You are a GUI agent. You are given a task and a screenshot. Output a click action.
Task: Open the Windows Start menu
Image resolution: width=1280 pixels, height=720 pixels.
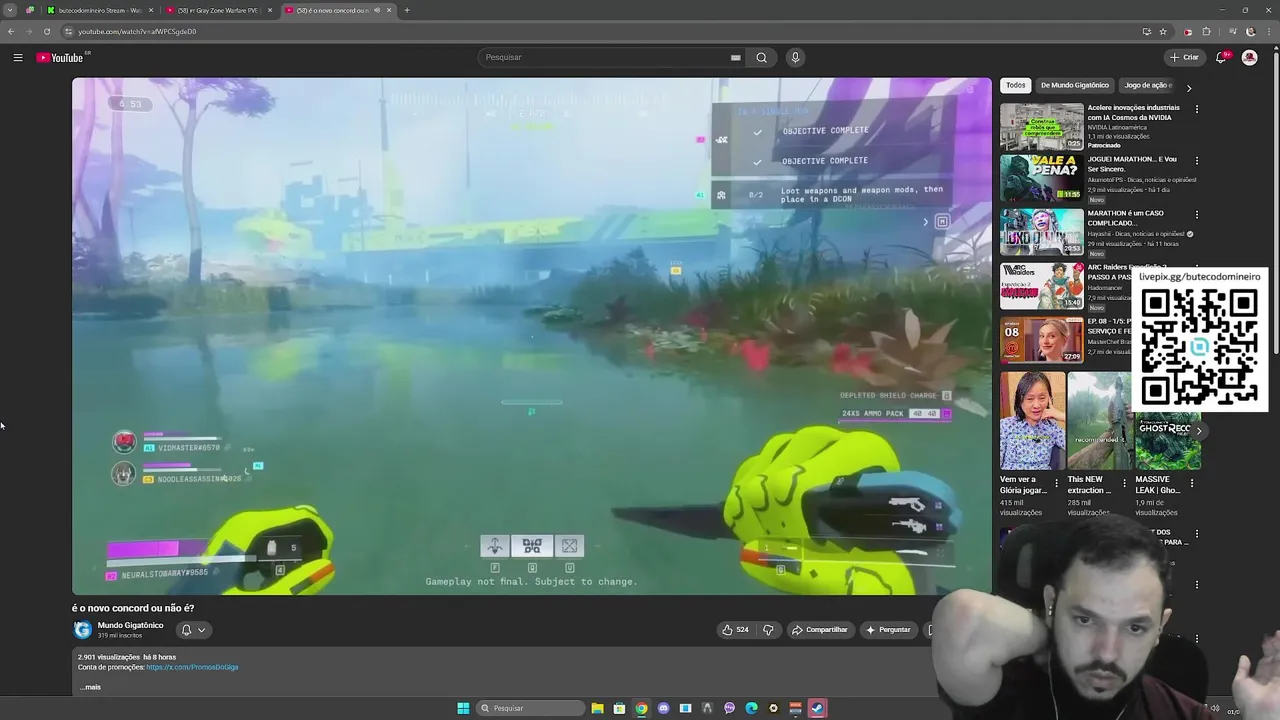(463, 708)
